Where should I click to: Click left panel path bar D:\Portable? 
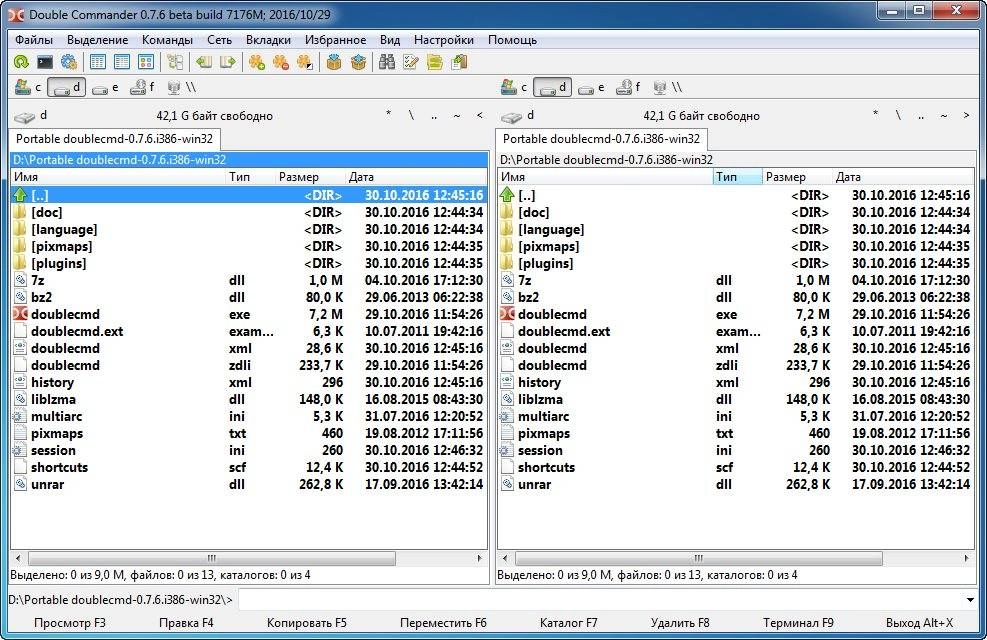(x=249, y=160)
